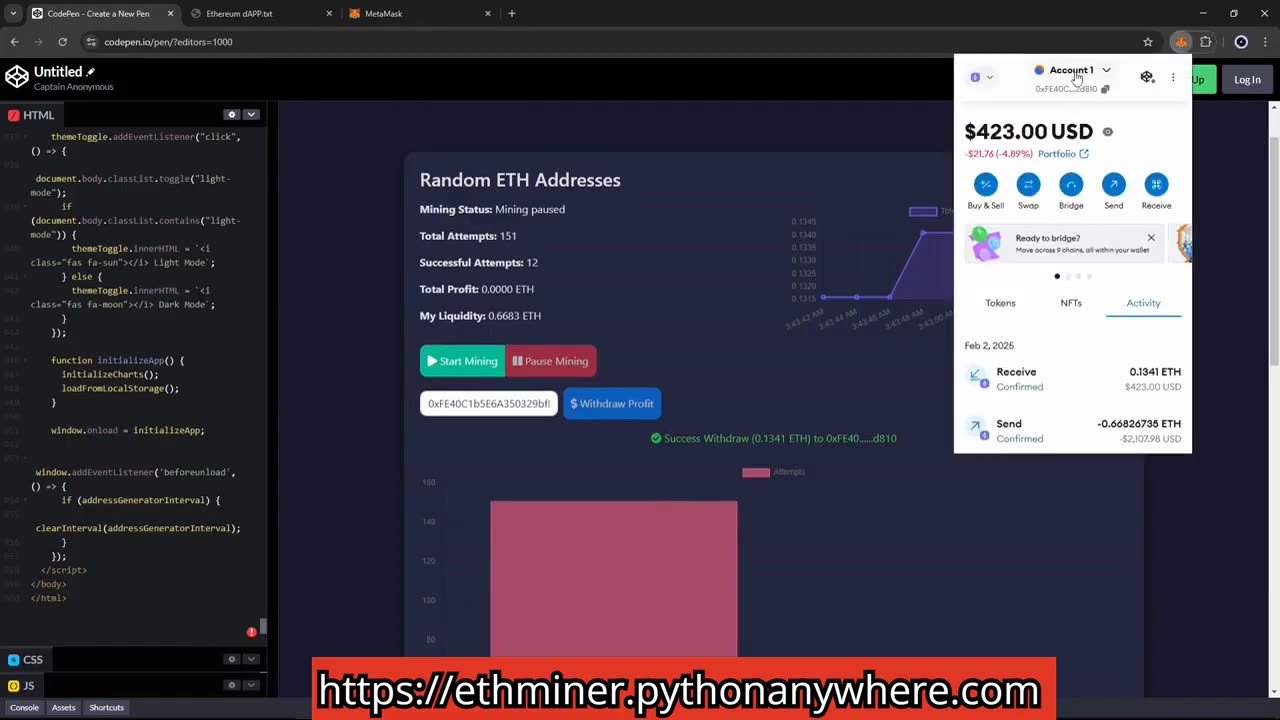1280x720 pixels.
Task: Expand the HTML editor dropdown chevron
Action: click(251, 115)
